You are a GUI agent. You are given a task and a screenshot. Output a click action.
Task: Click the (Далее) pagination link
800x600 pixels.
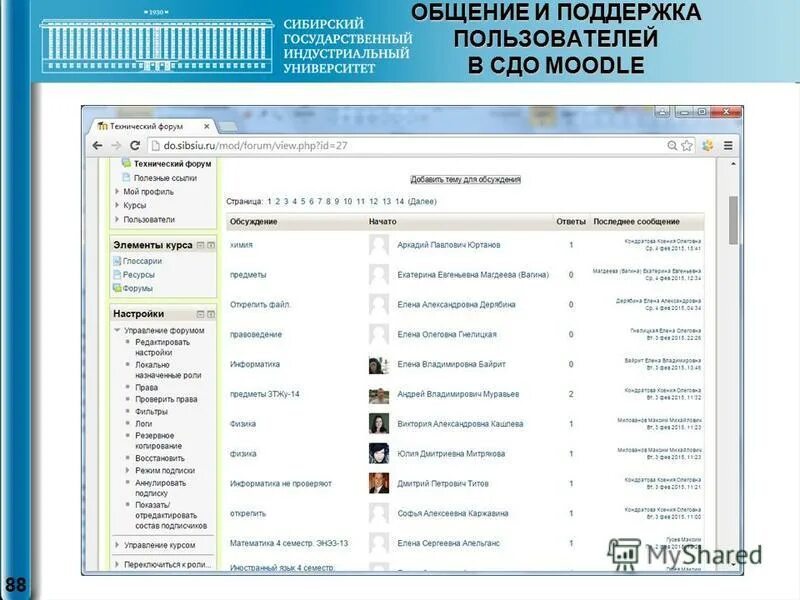pyautogui.click(x=422, y=202)
